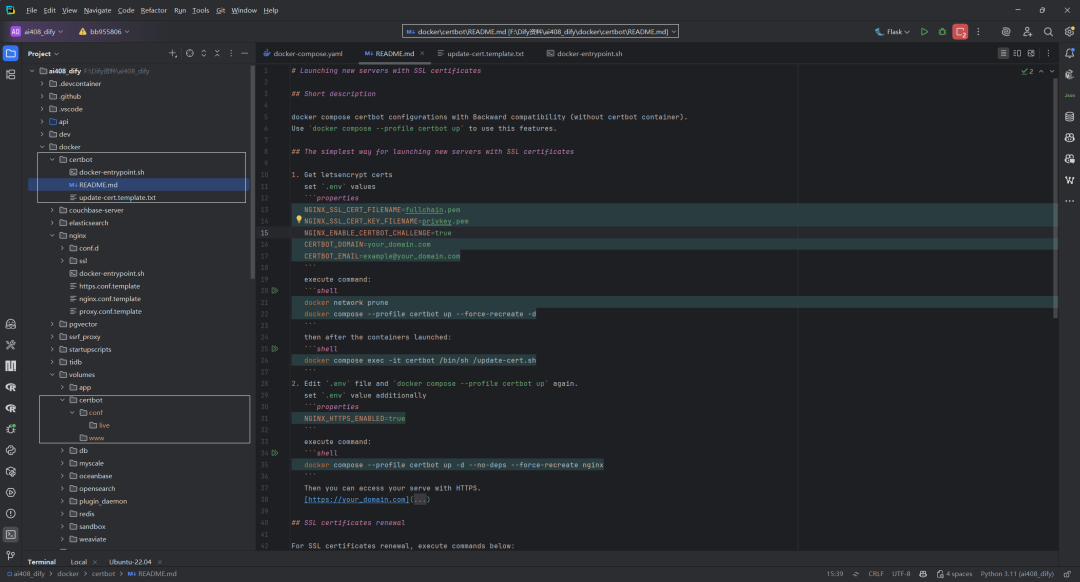The height and width of the screenshot is (582, 1080).
Task: Change CRLF line separator in status bar
Action: pyautogui.click(x=875, y=574)
